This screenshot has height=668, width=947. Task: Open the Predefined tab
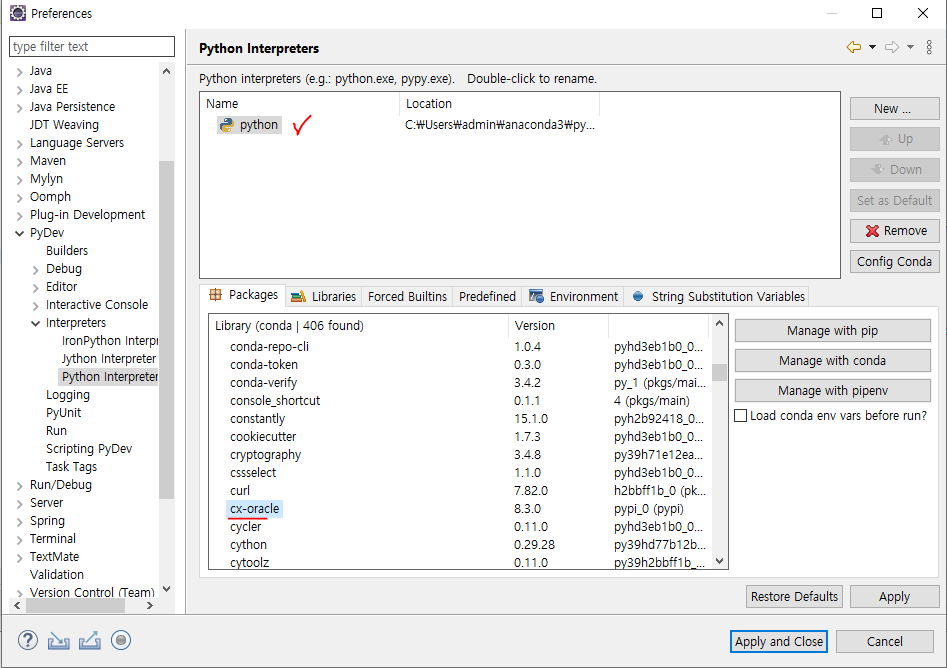[x=487, y=297]
